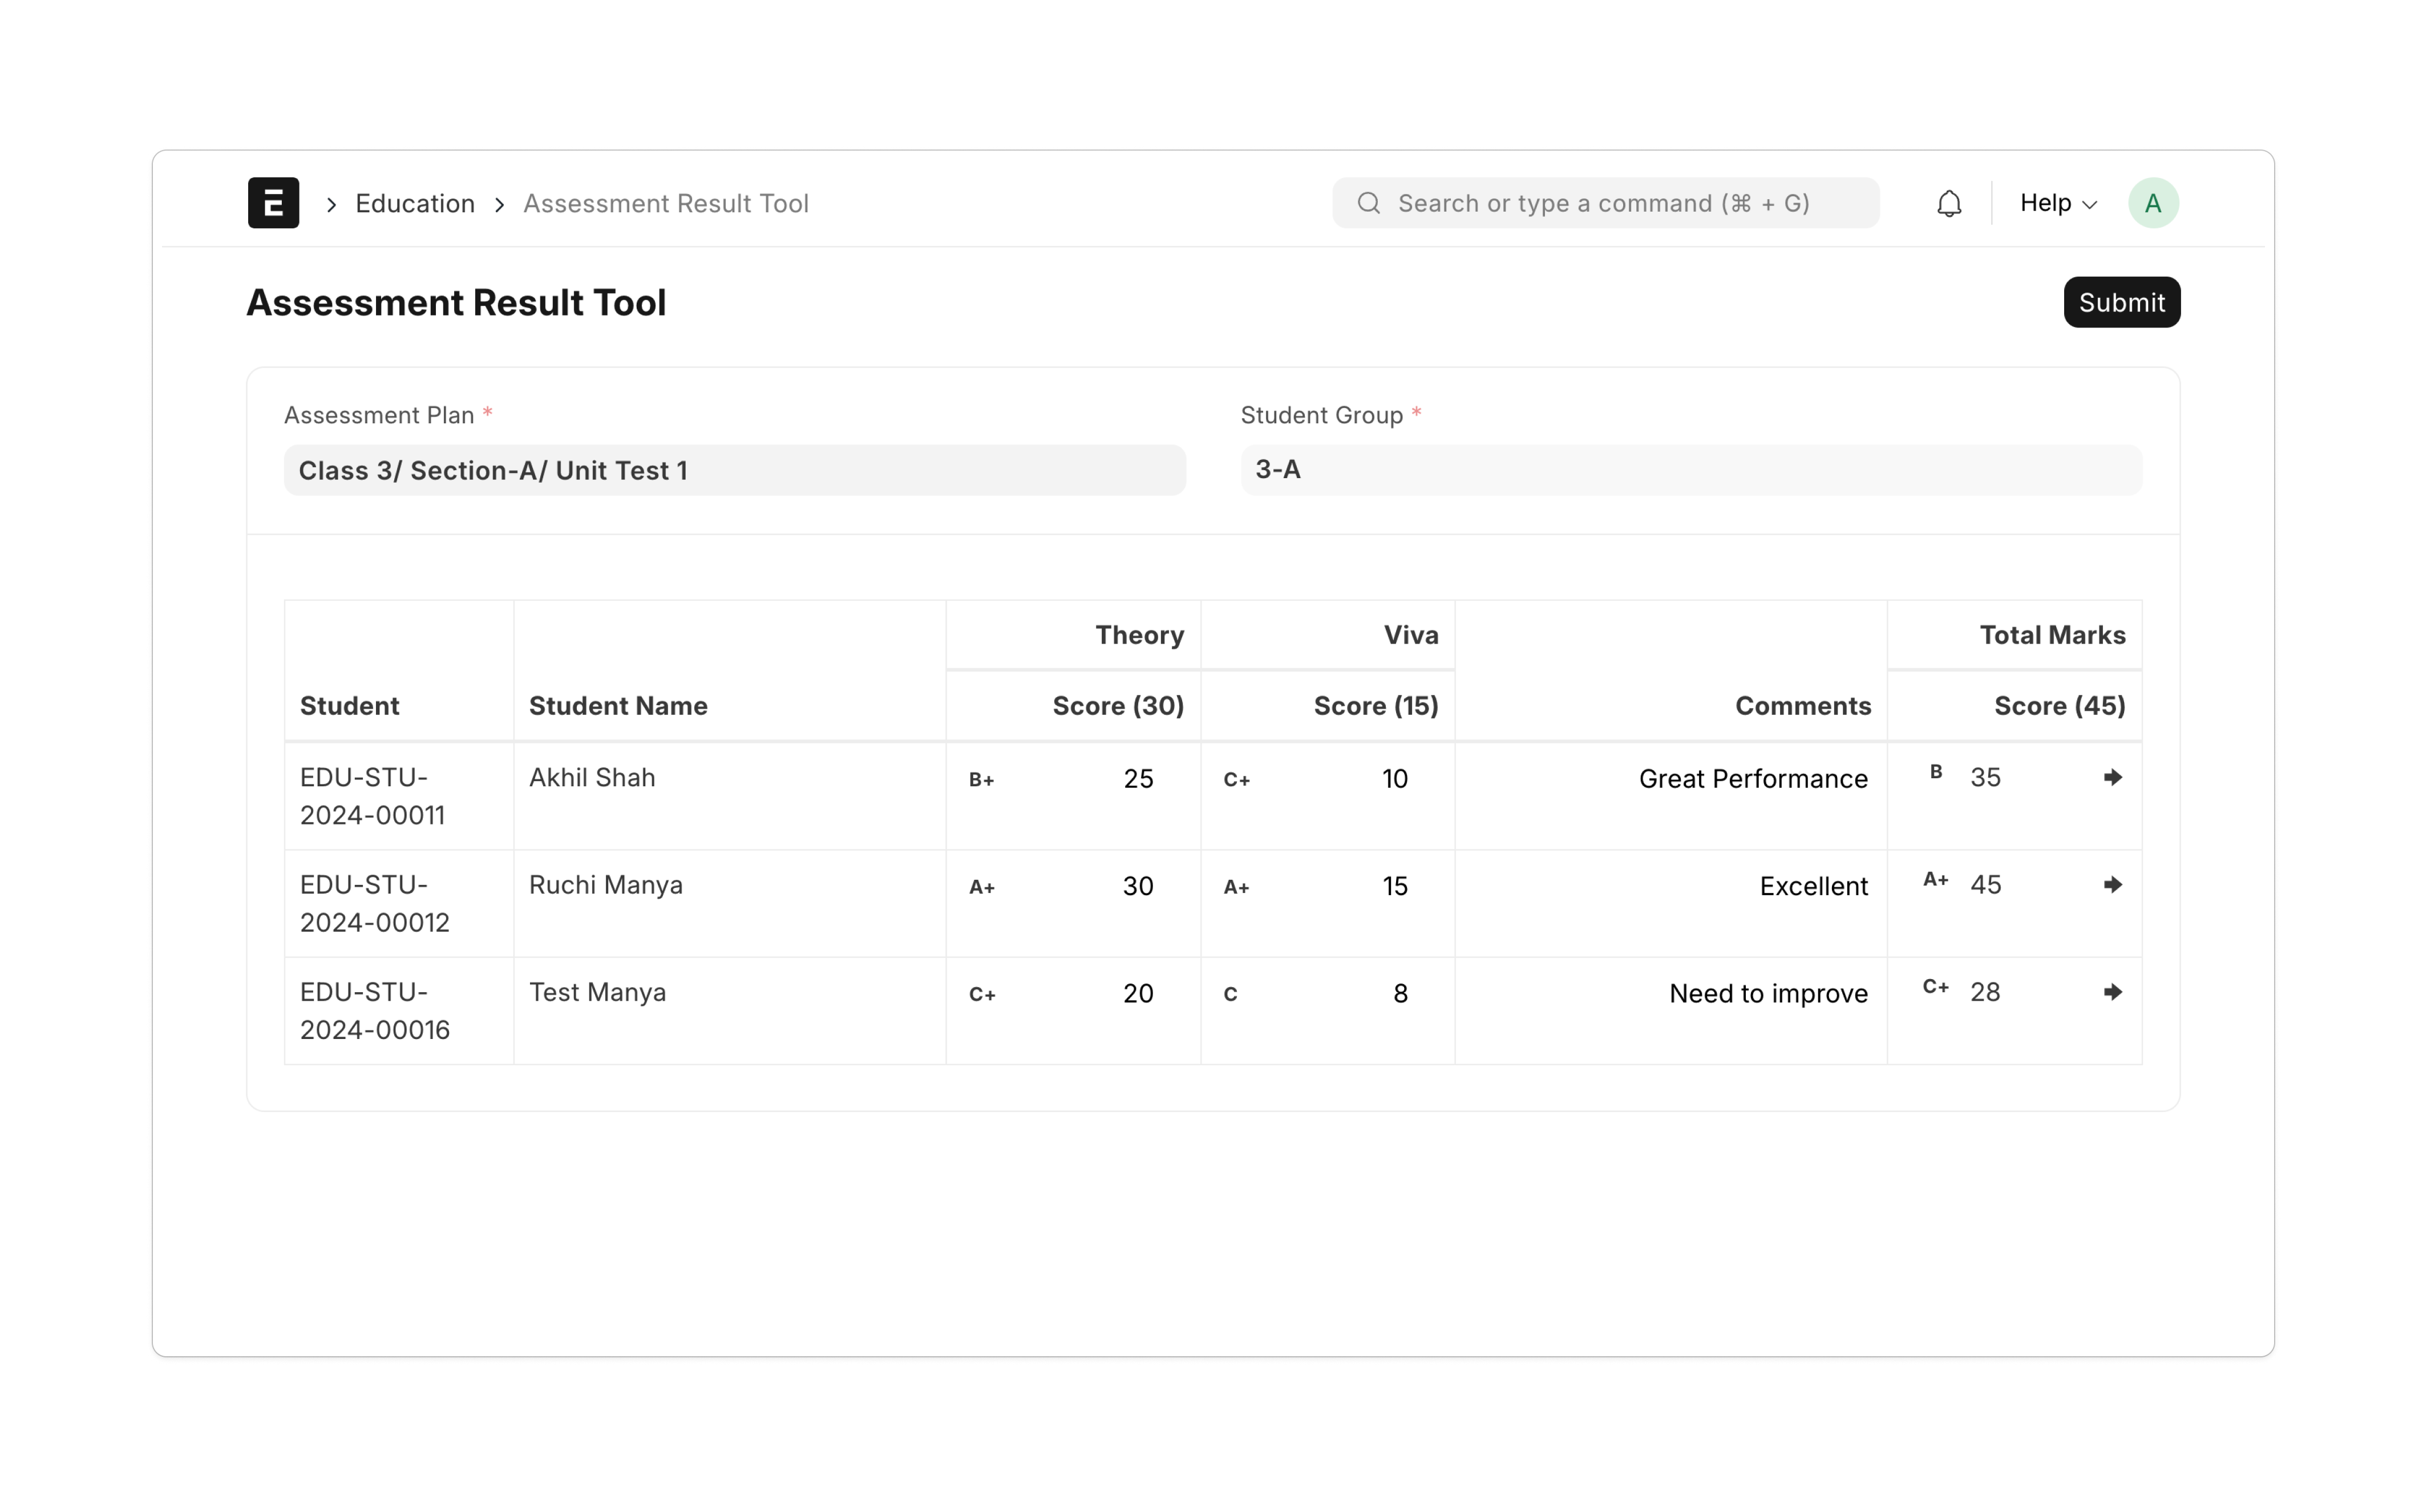Screen dimensions: 2427x1512
Task: Expand the Help dropdown menu
Action: coord(2057,203)
